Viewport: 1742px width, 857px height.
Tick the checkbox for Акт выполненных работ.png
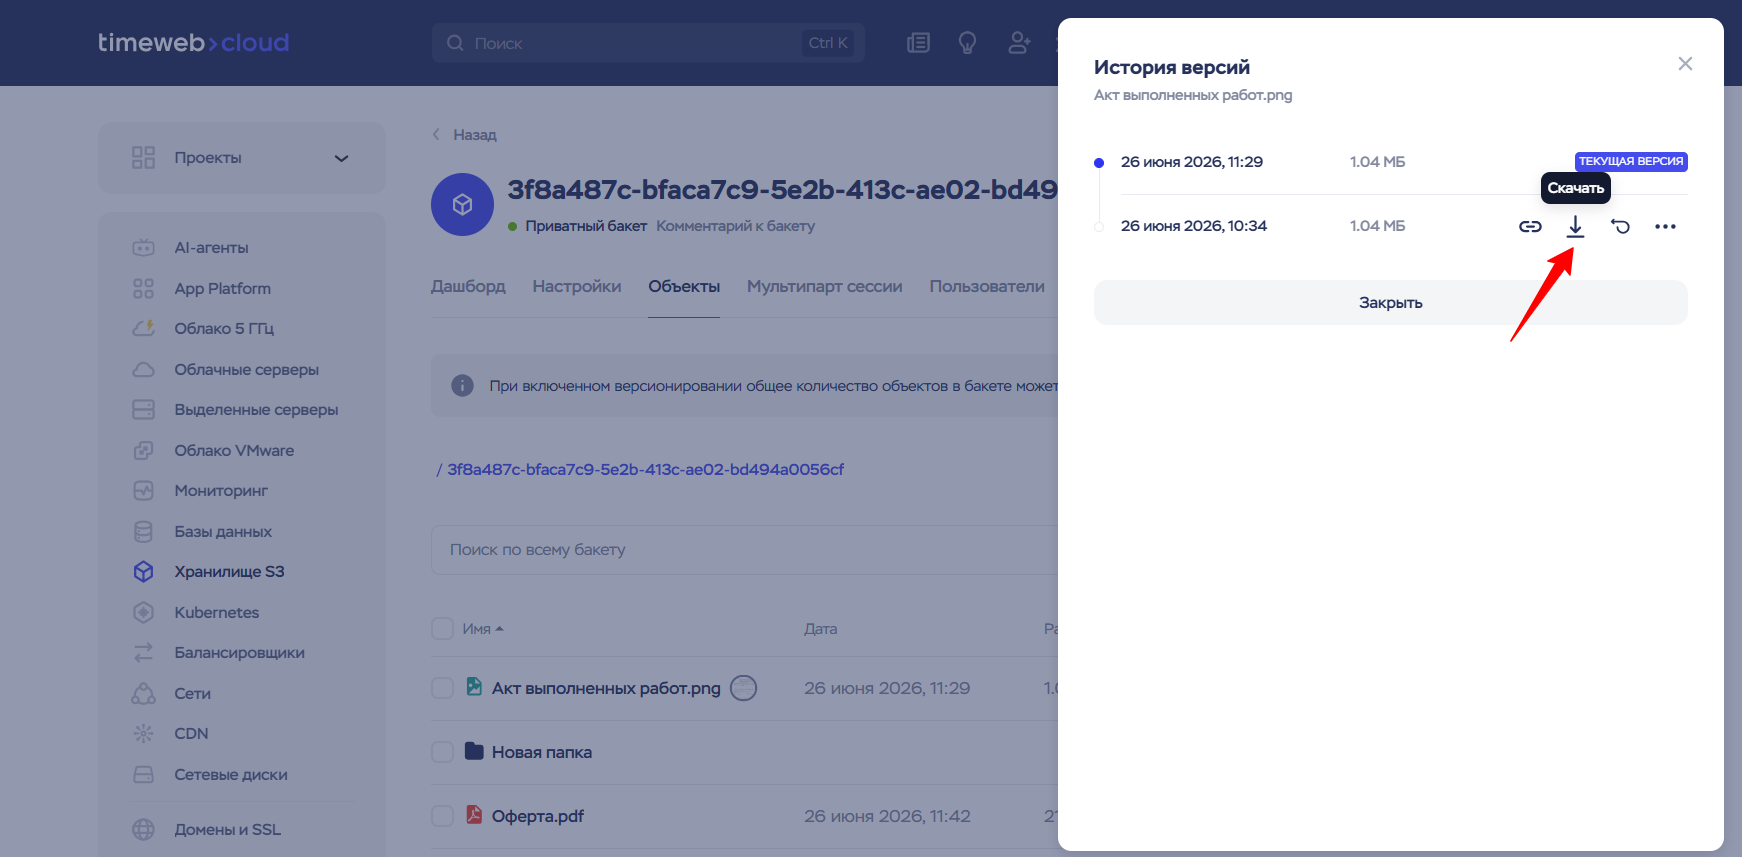(x=442, y=688)
